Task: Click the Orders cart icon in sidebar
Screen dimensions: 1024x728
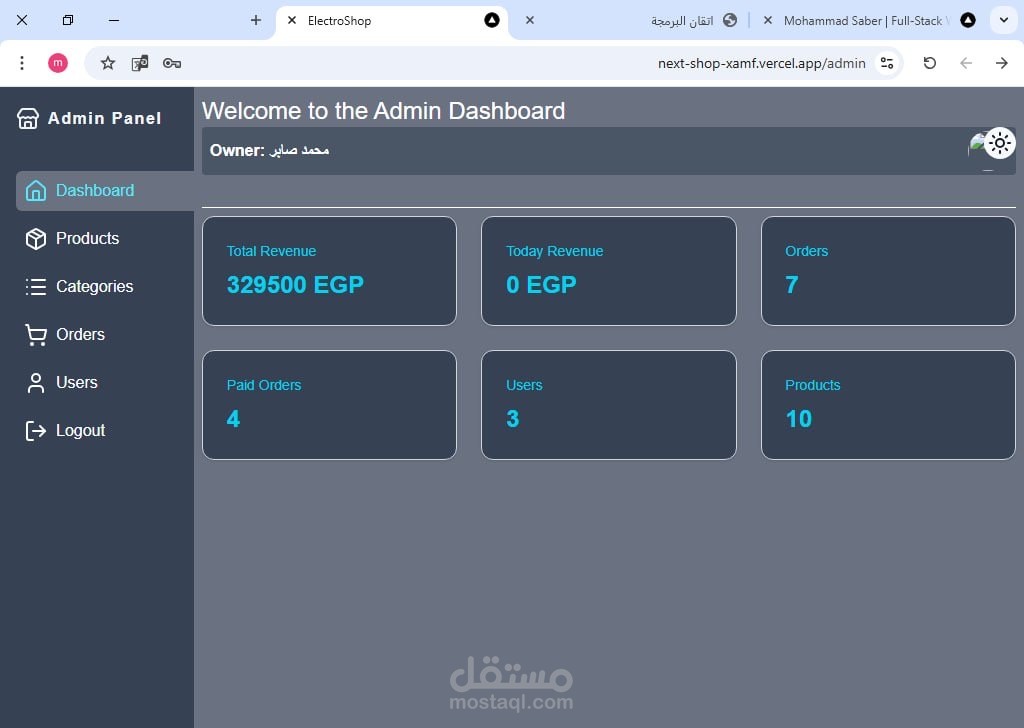Action: pos(36,334)
